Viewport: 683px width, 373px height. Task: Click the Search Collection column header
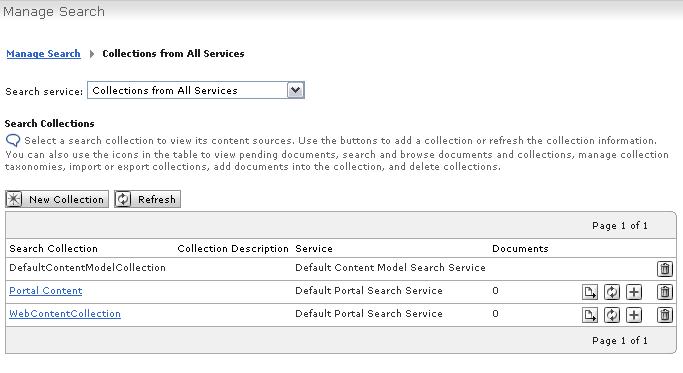(x=54, y=249)
